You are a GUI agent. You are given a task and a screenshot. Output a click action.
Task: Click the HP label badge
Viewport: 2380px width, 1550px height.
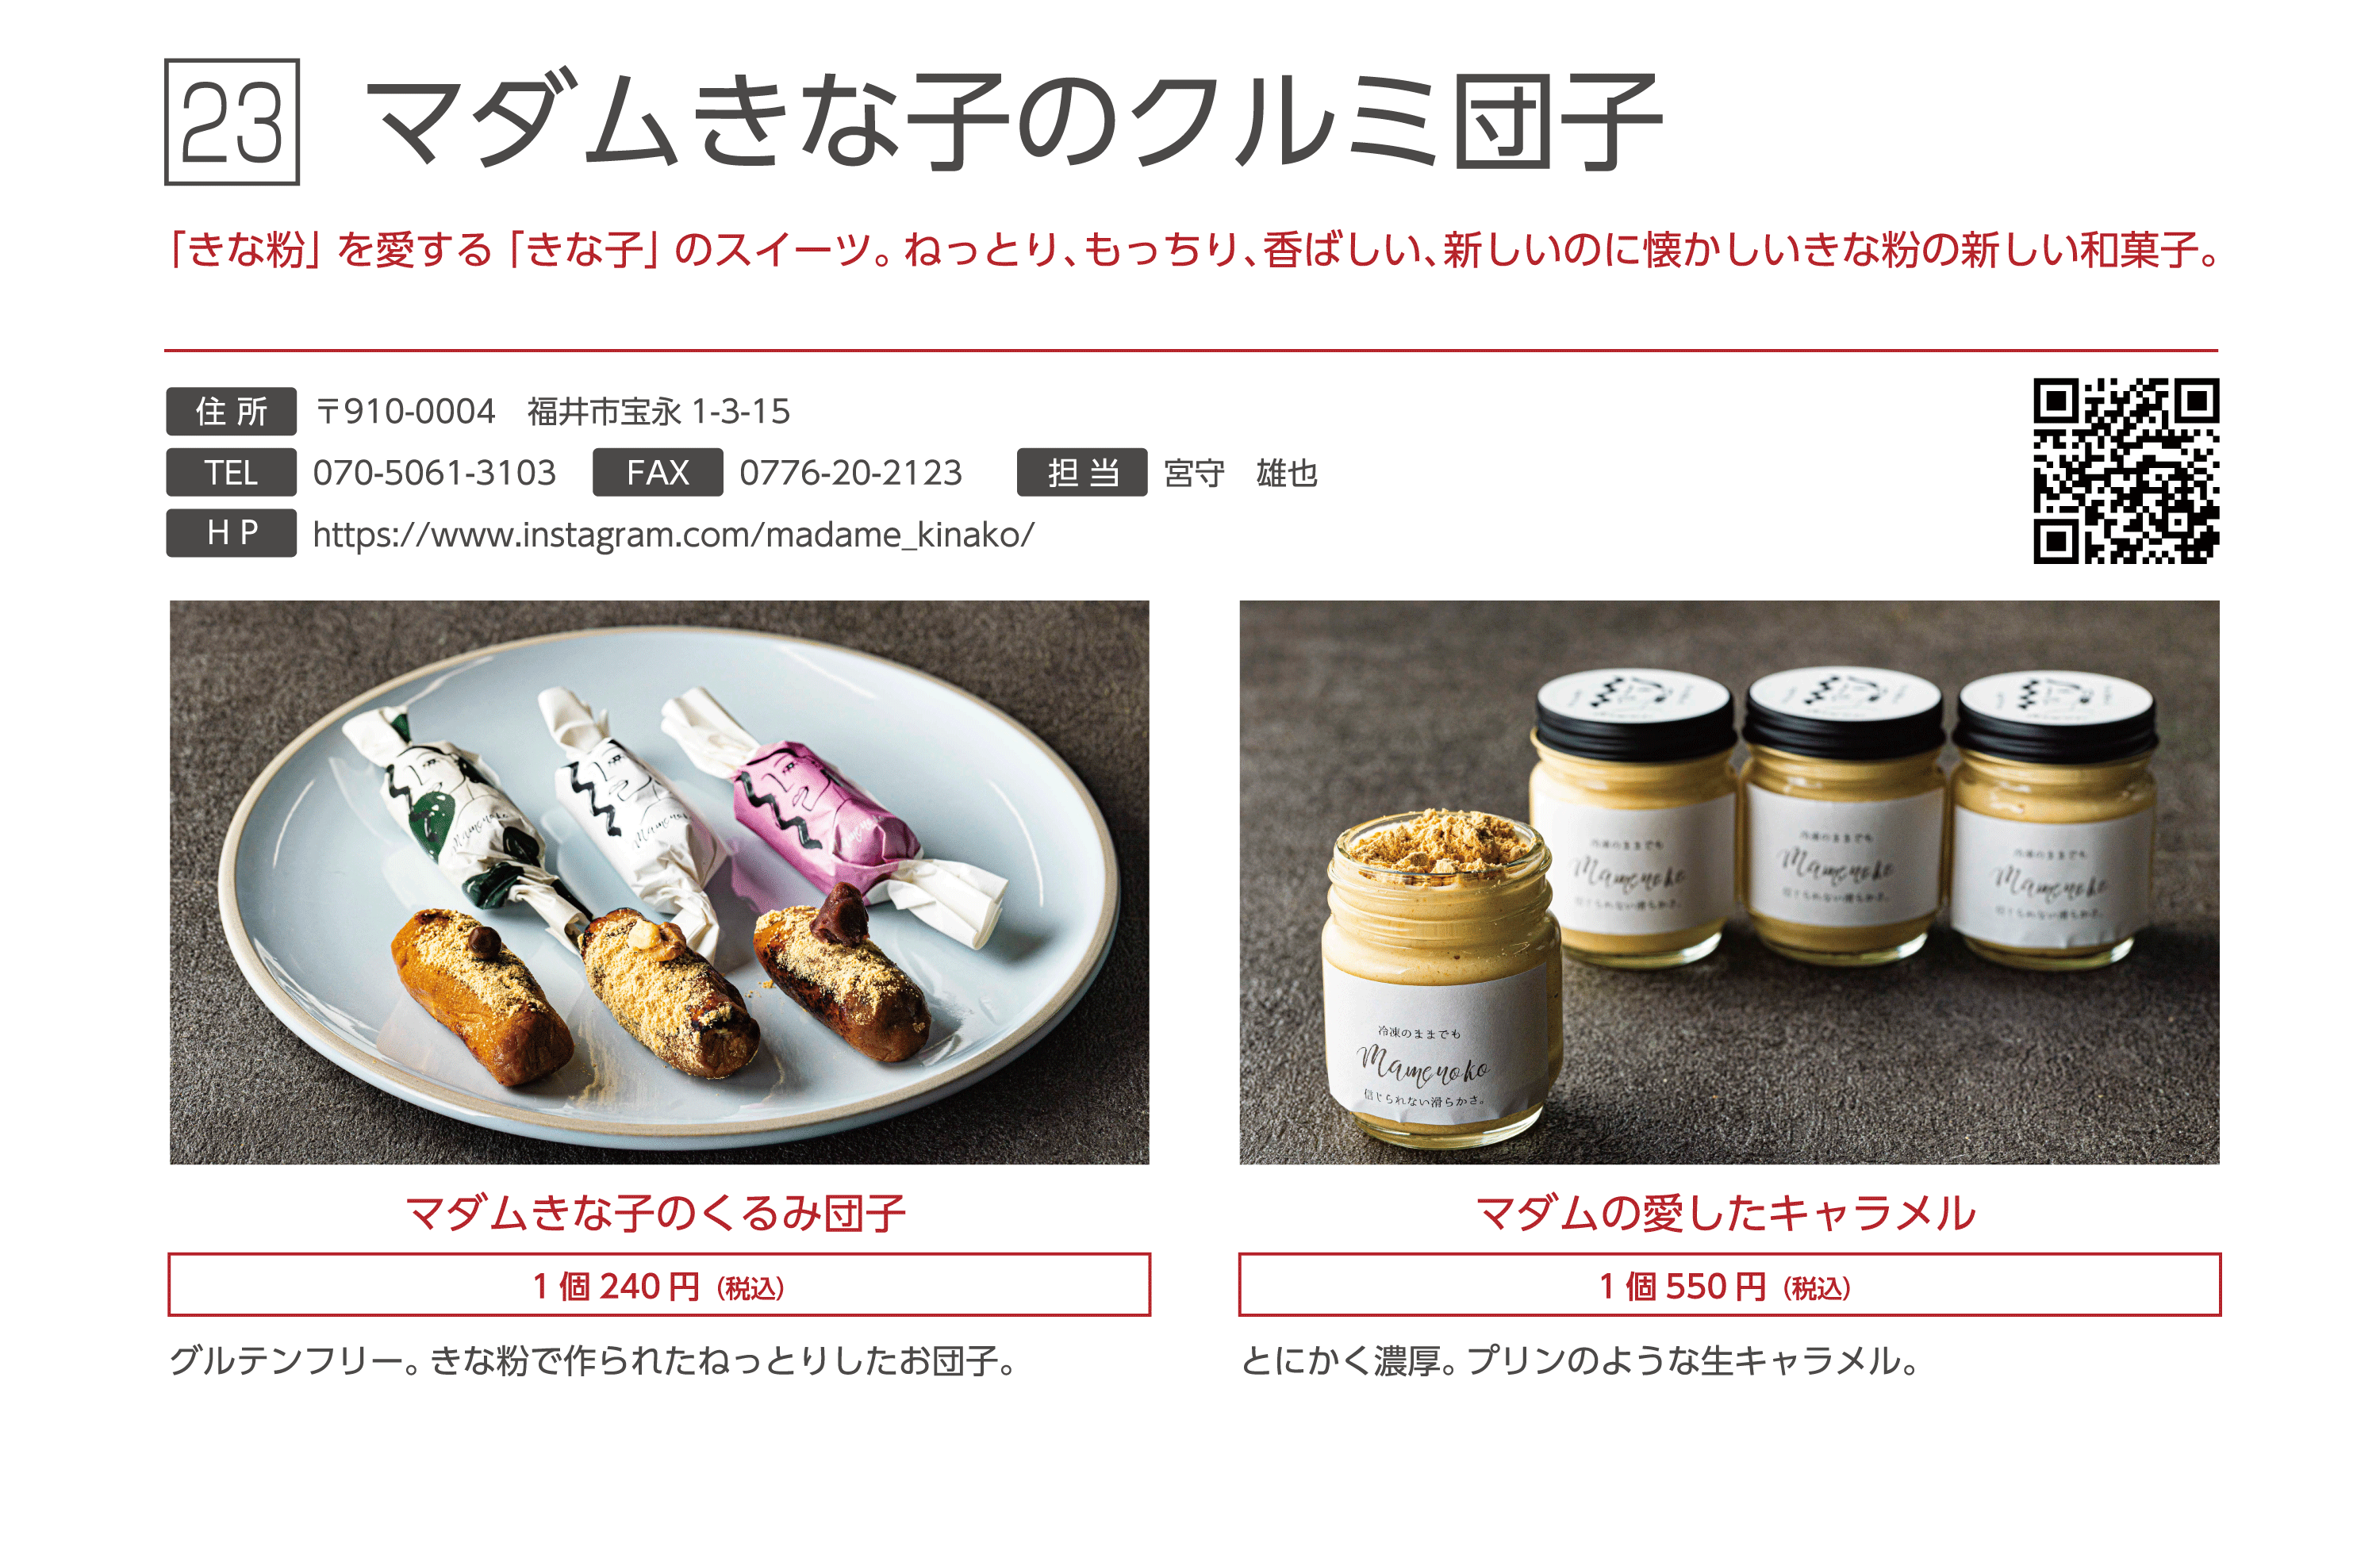click(231, 533)
